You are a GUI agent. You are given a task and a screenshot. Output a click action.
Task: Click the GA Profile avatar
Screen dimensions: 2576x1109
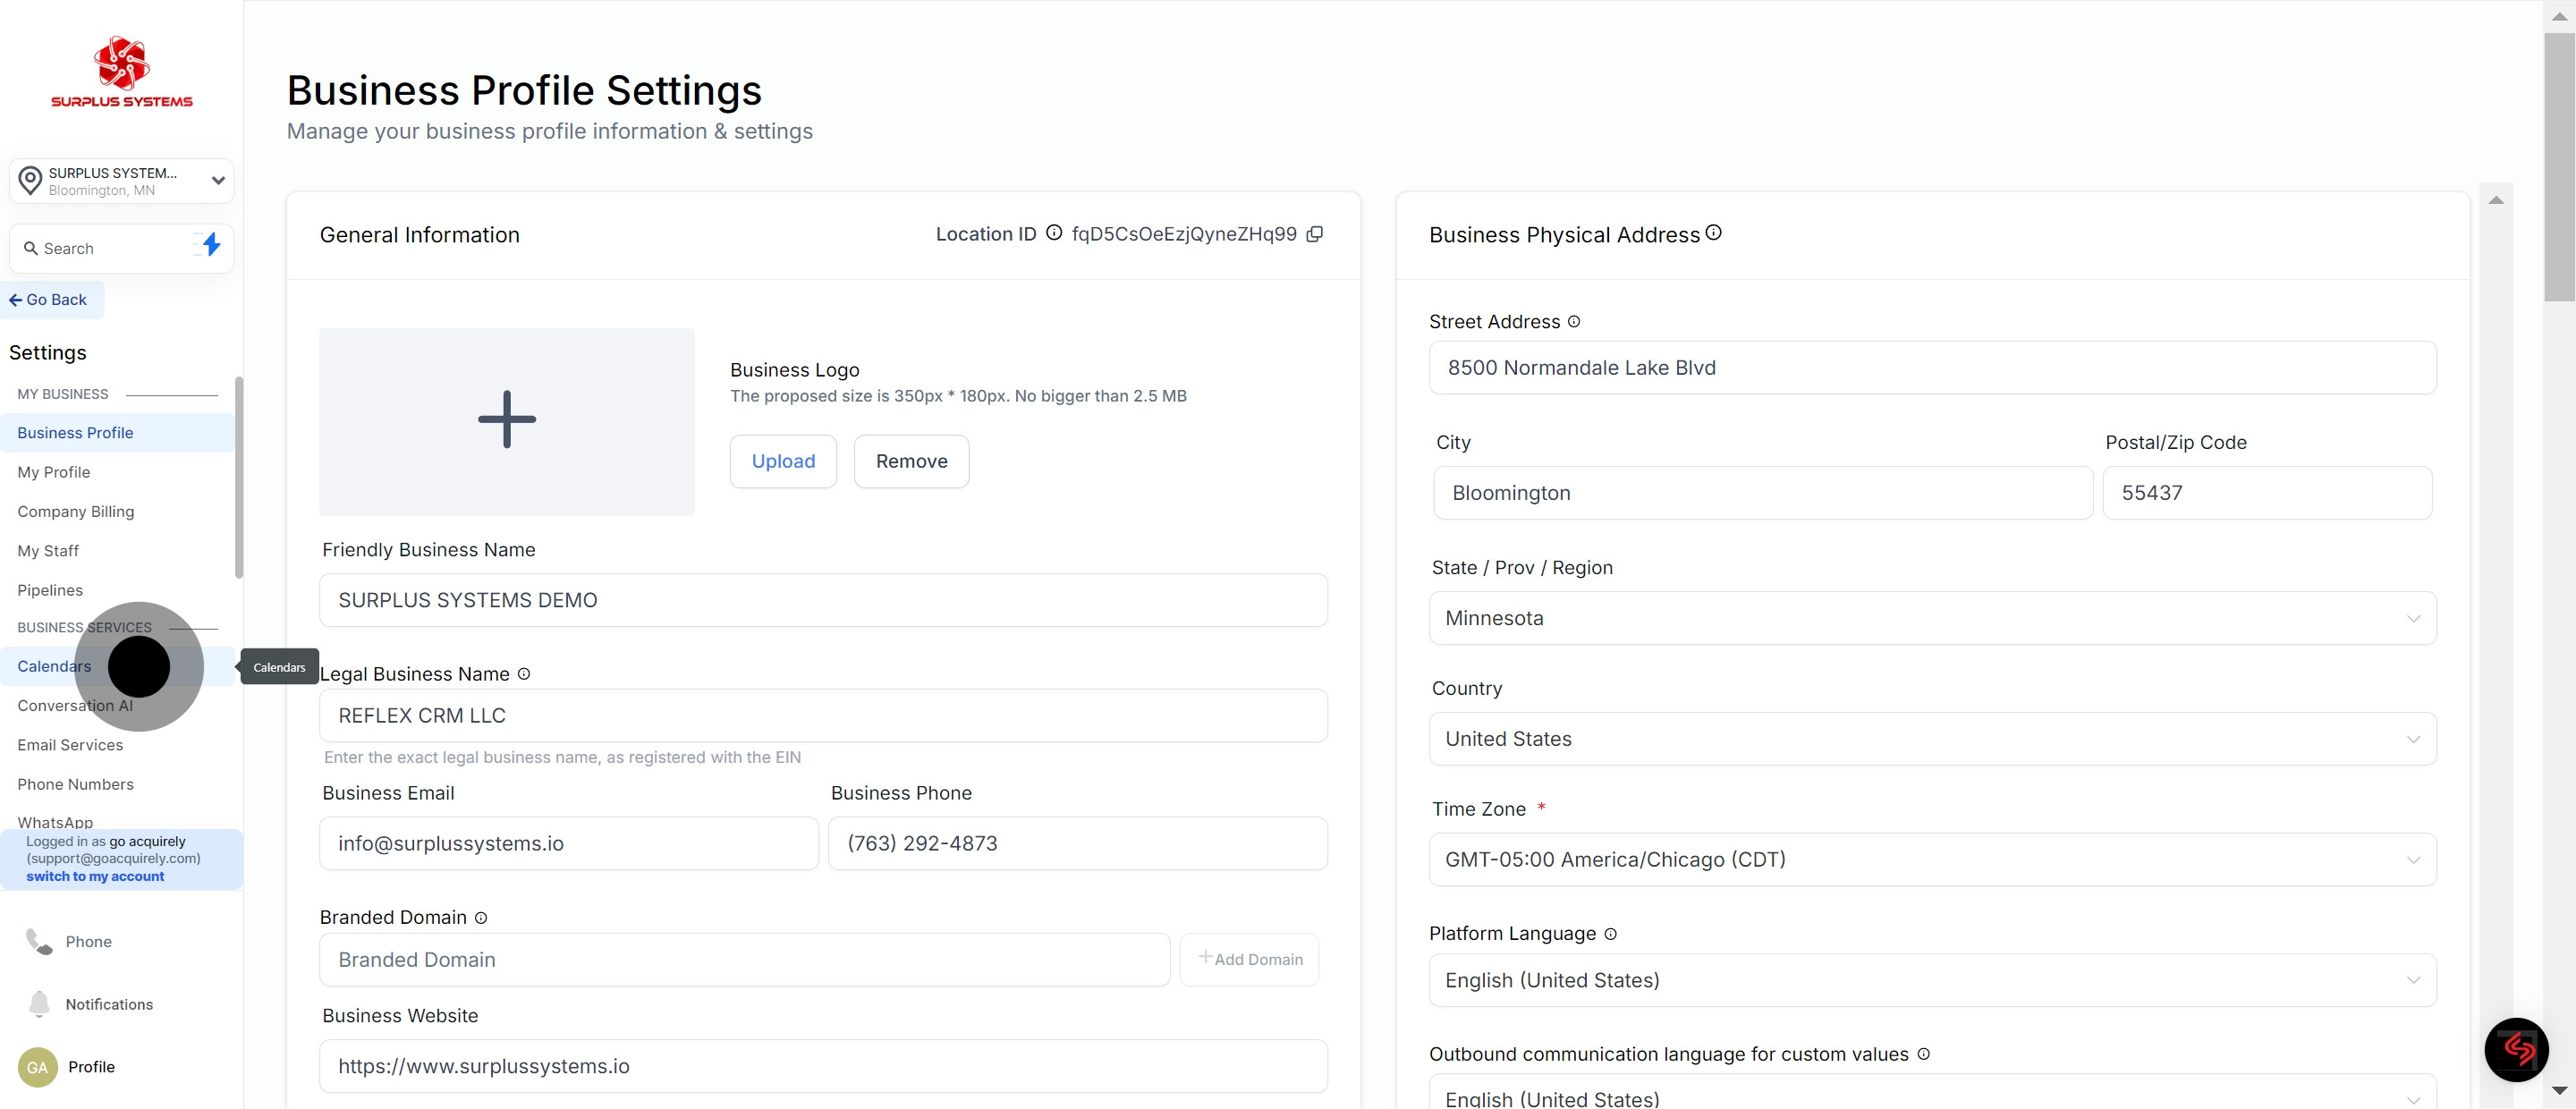point(38,1067)
